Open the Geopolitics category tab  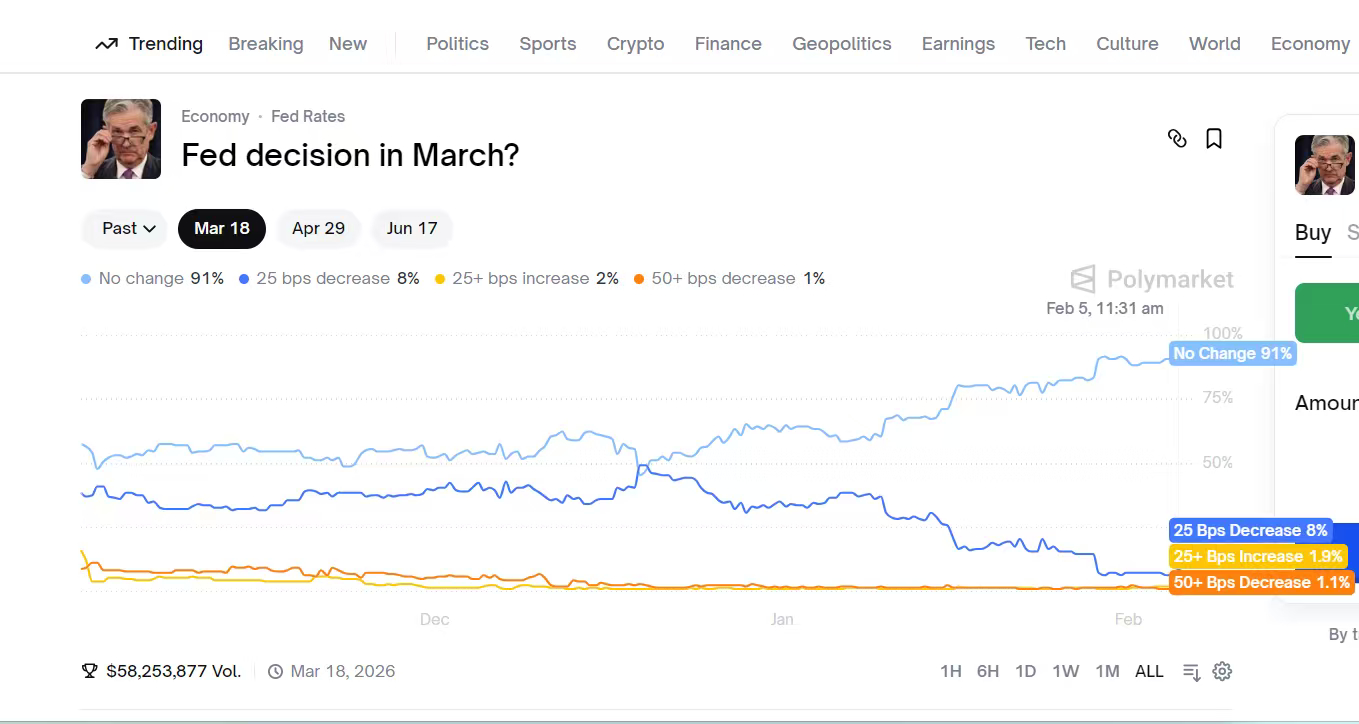(x=841, y=44)
